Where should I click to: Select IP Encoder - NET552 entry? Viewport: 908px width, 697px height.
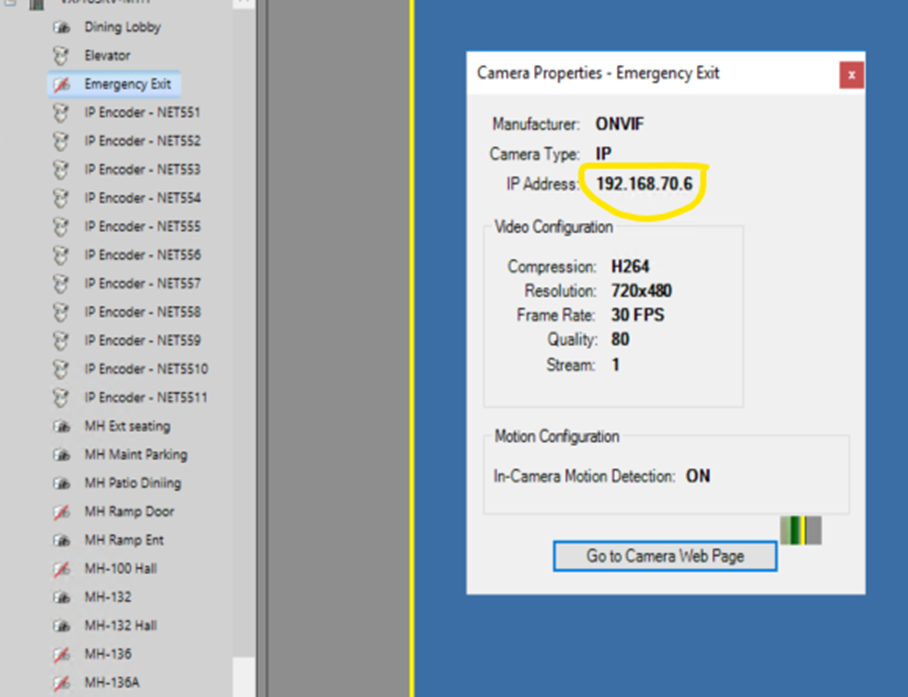coord(142,141)
